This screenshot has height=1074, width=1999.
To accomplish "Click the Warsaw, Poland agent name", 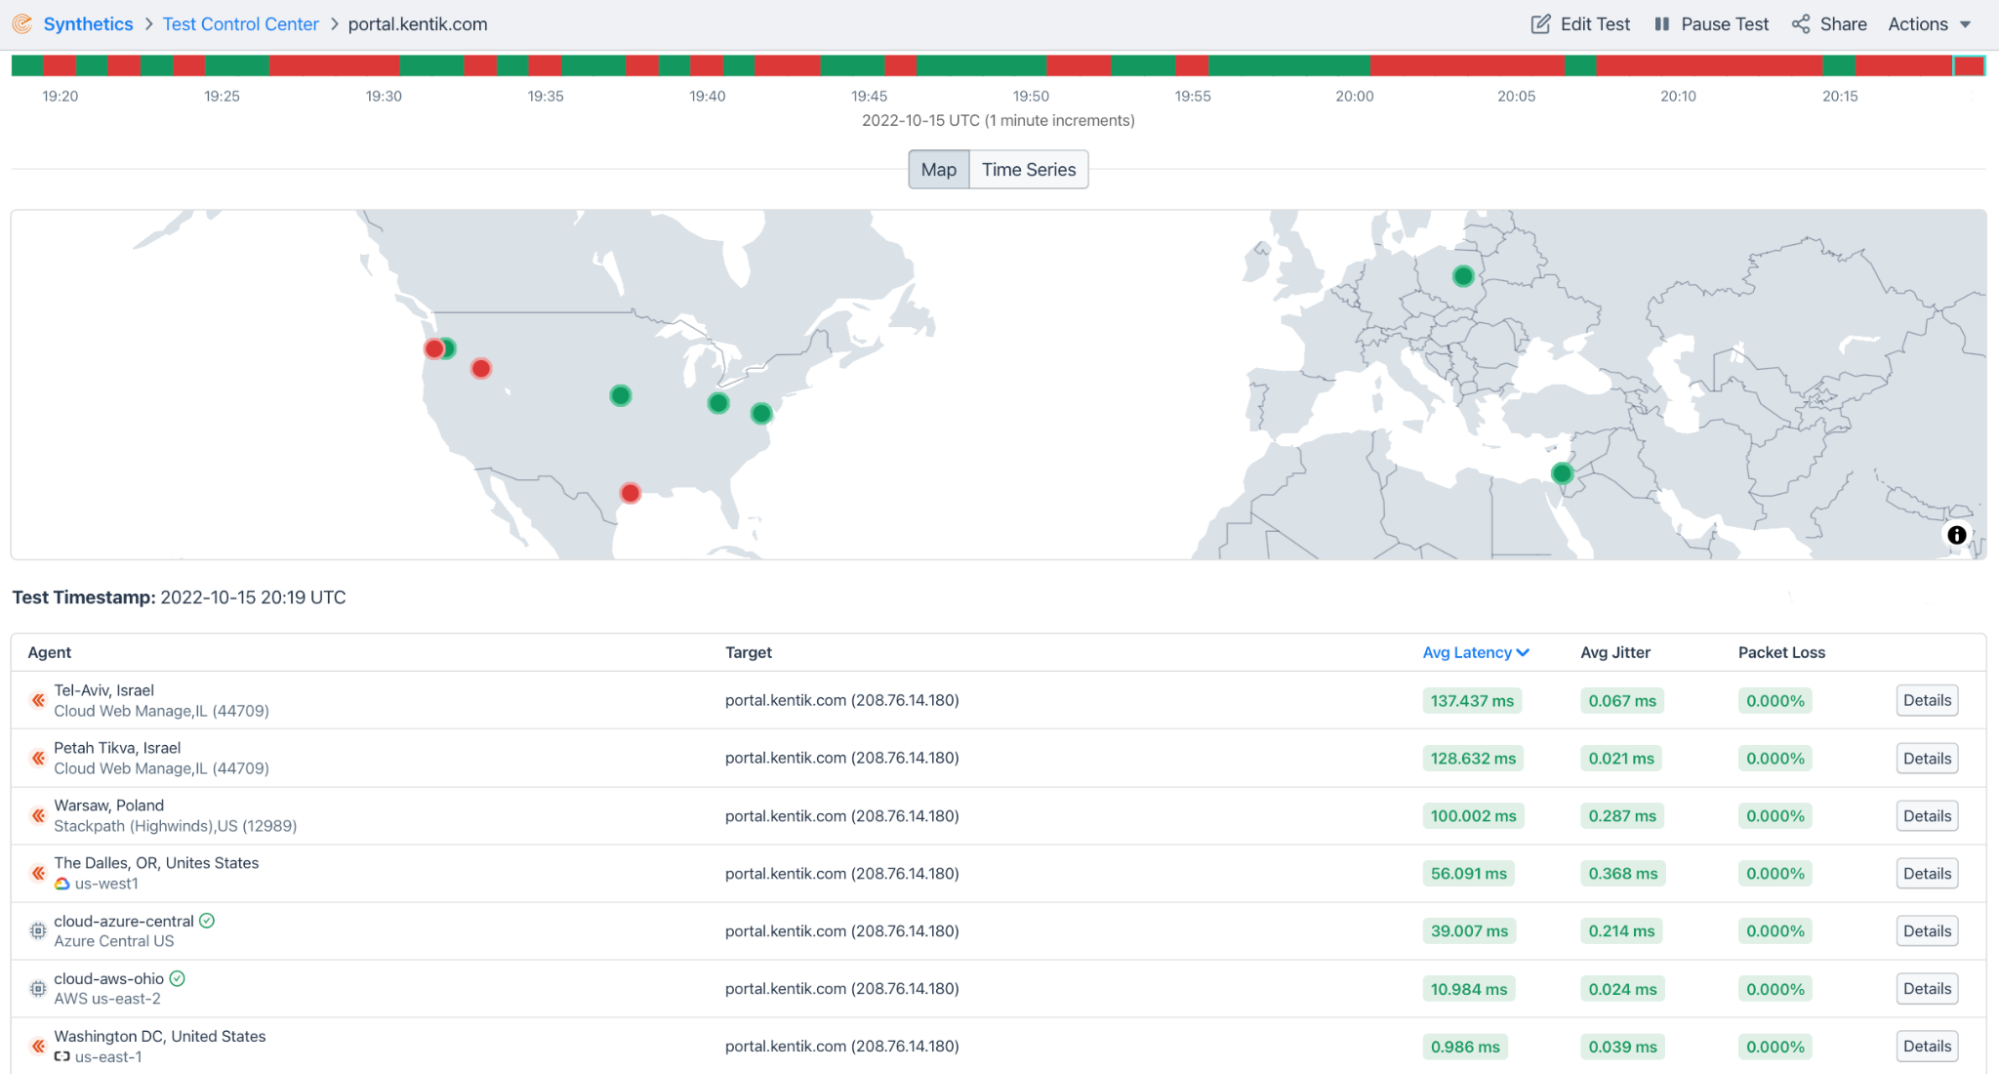I will 109,805.
